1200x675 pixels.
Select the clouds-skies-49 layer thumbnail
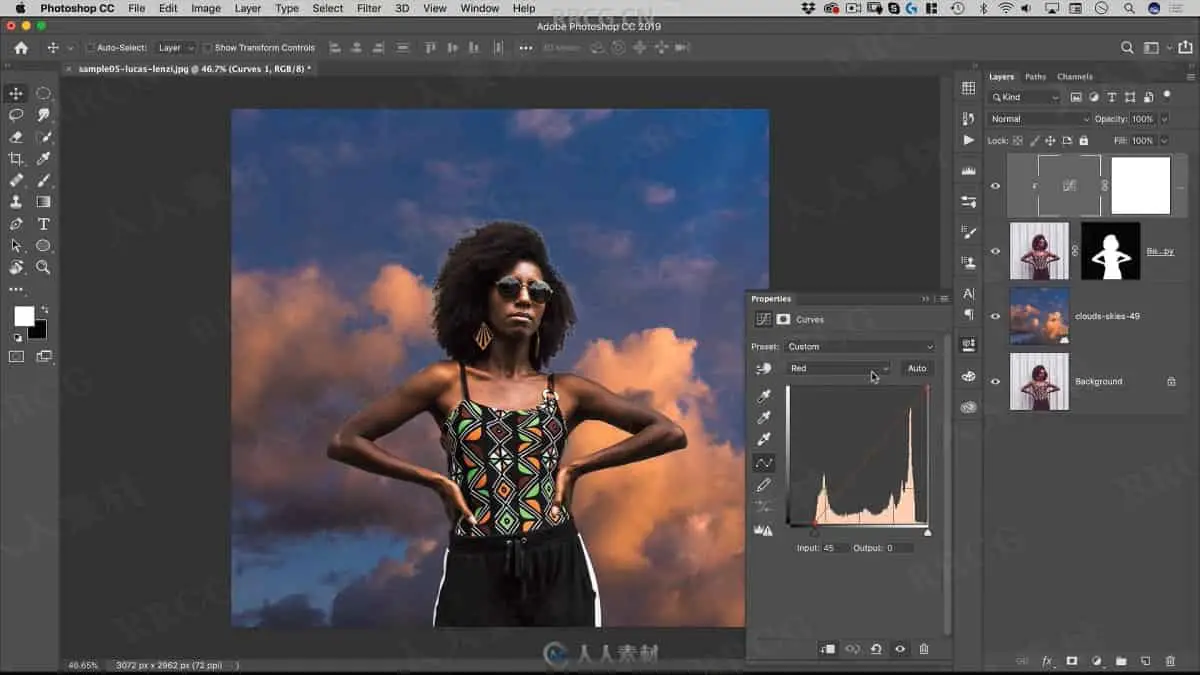(1039, 316)
